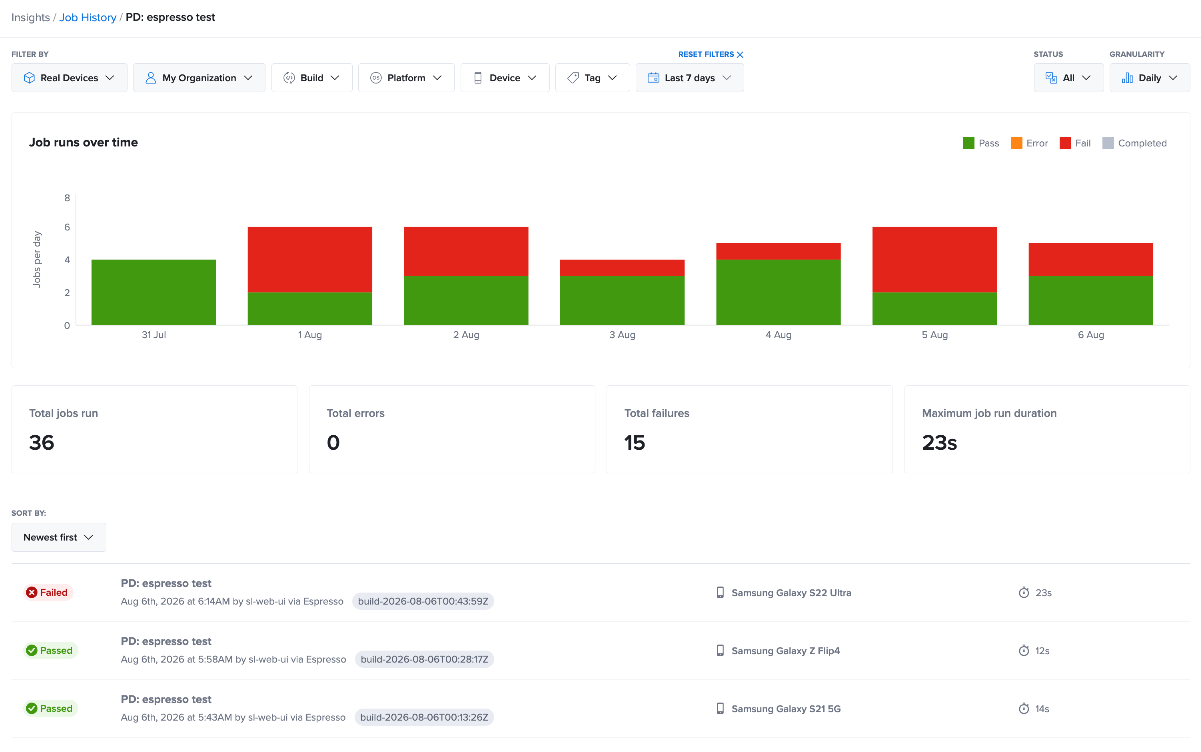The width and height of the screenshot is (1201, 752).
Task: Open the Status All dropdown
Action: point(1068,78)
